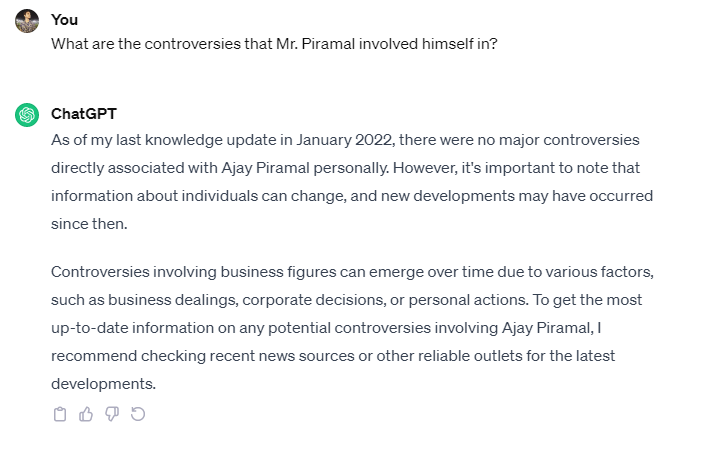Click the line starting "As of my last knowledge"
The width and height of the screenshot is (702, 451).
click(345, 139)
